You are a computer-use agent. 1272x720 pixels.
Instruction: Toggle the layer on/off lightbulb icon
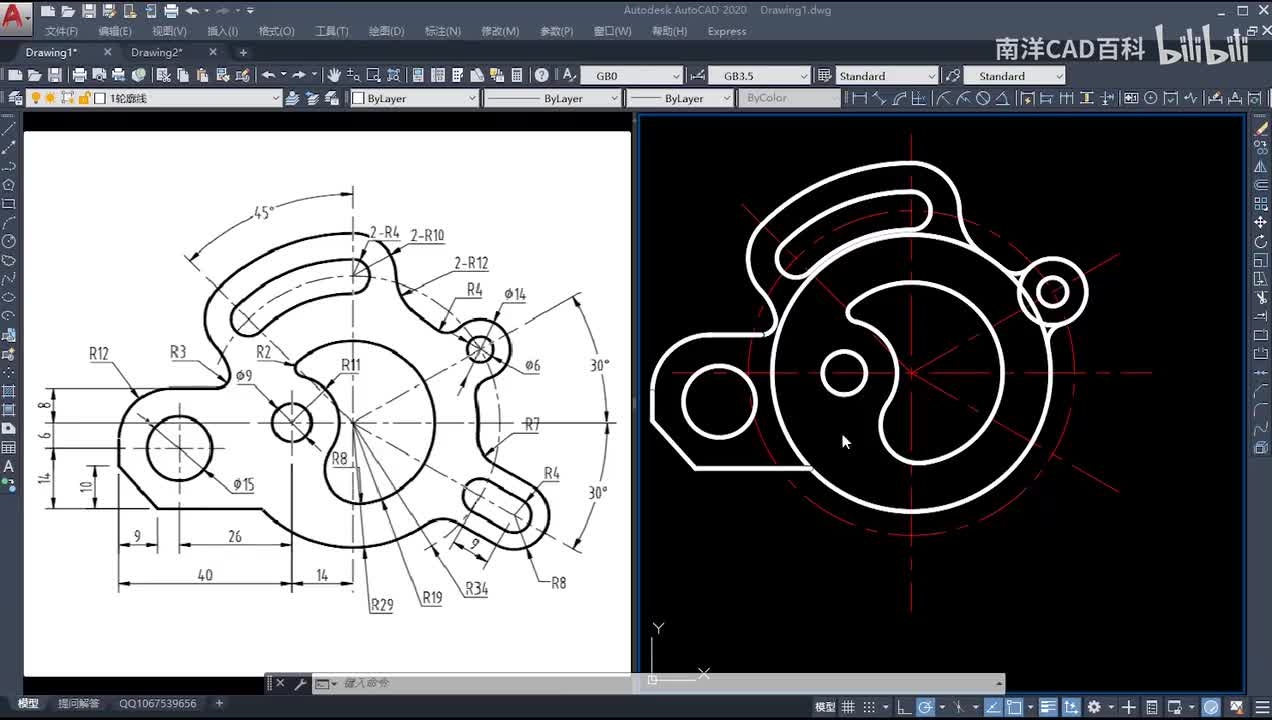(x=35, y=98)
